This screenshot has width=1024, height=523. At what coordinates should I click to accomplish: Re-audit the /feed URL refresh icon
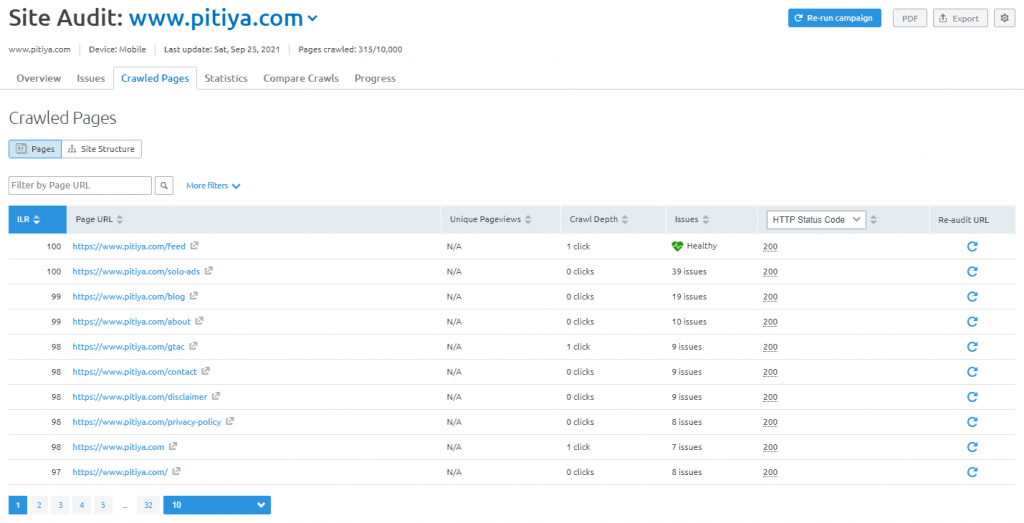[972, 246]
